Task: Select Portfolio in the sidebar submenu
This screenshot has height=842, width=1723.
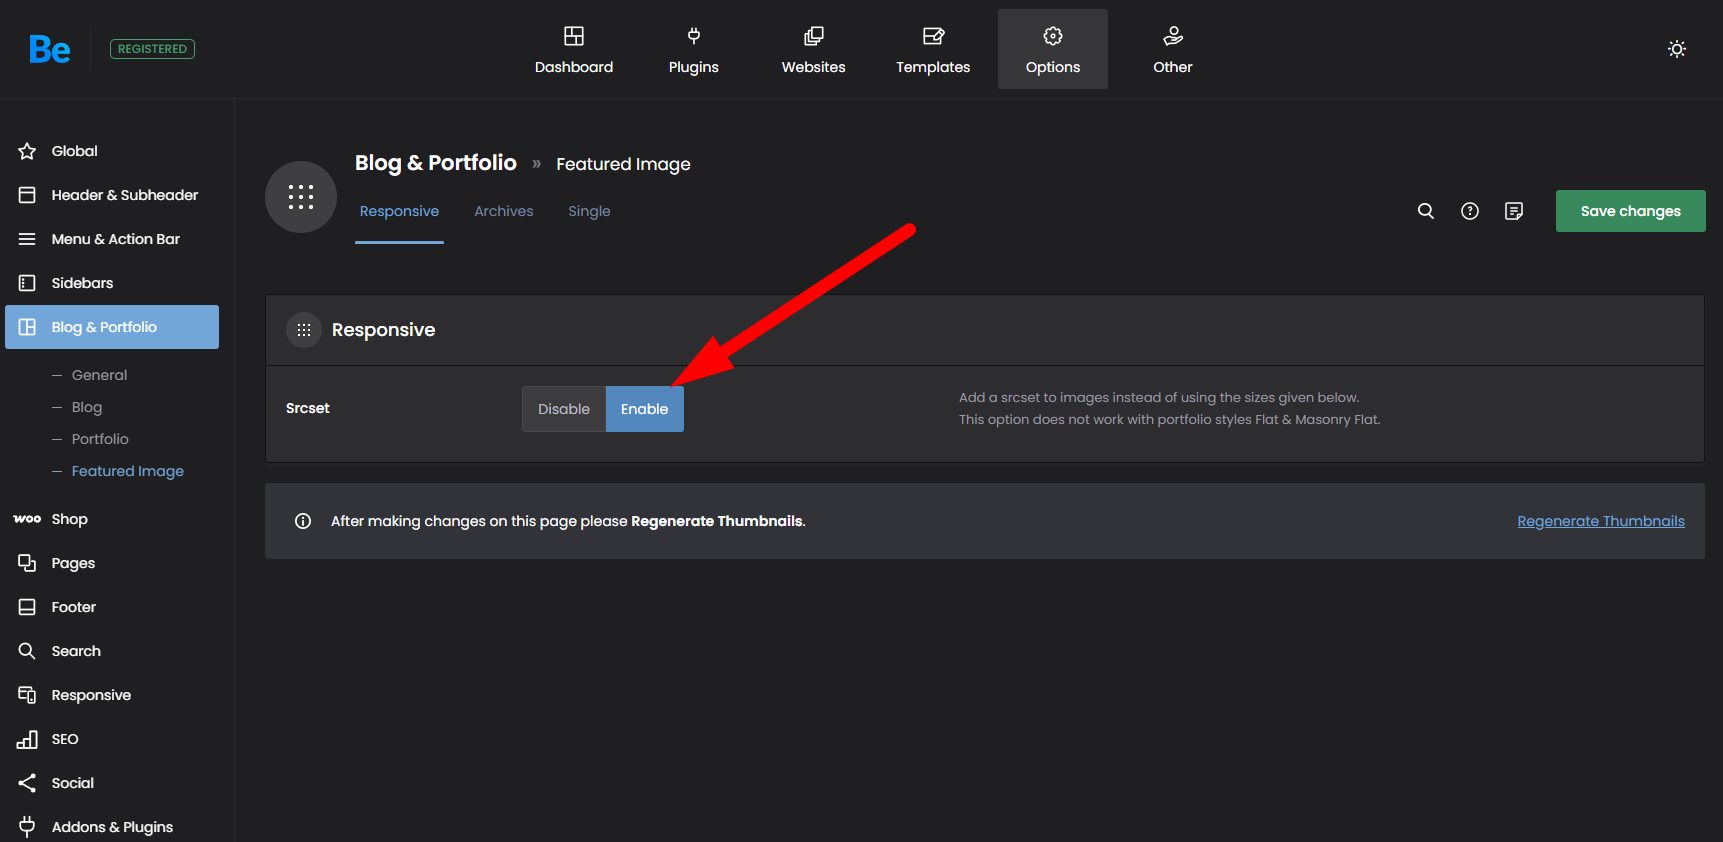Action: pyautogui.click(x=100, y=439)
